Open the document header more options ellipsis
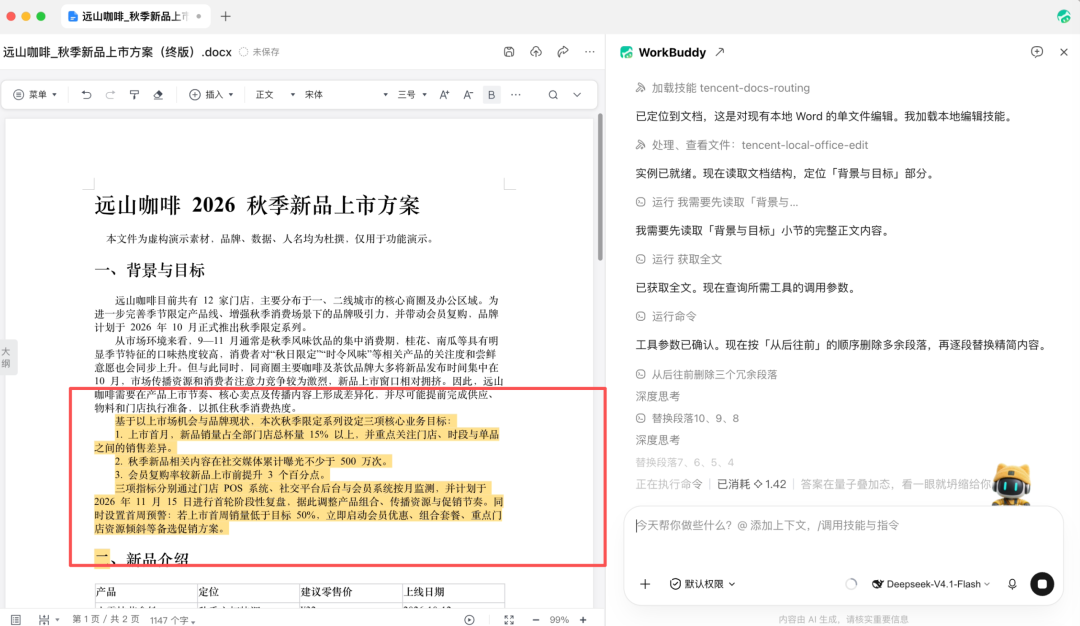Viewport: 1080px width, 626px height. [x=590, y=52]
